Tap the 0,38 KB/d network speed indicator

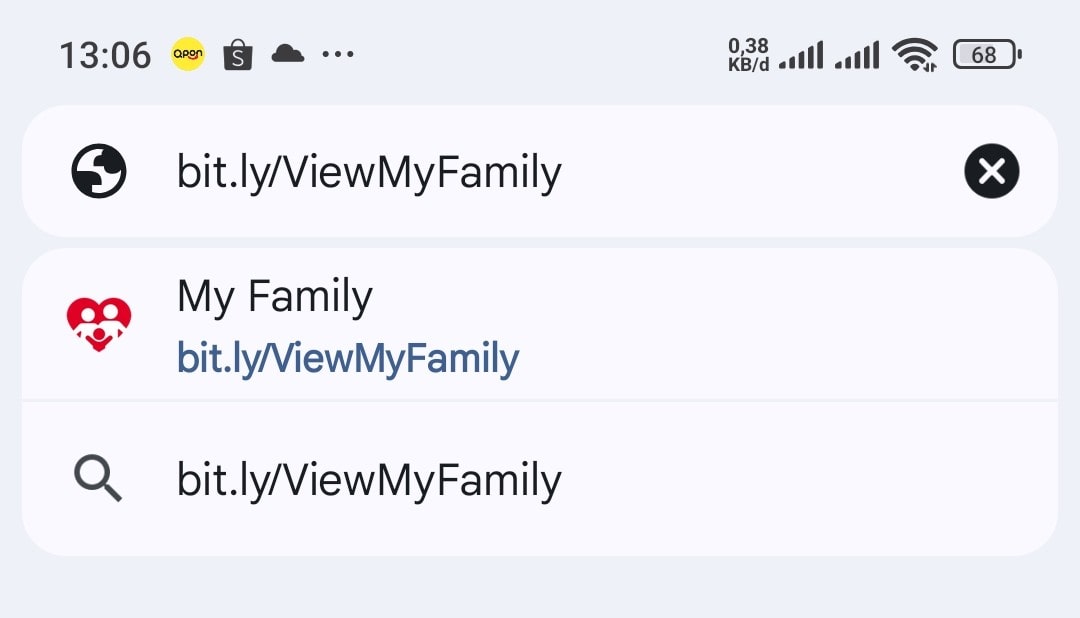coord(748,54)
